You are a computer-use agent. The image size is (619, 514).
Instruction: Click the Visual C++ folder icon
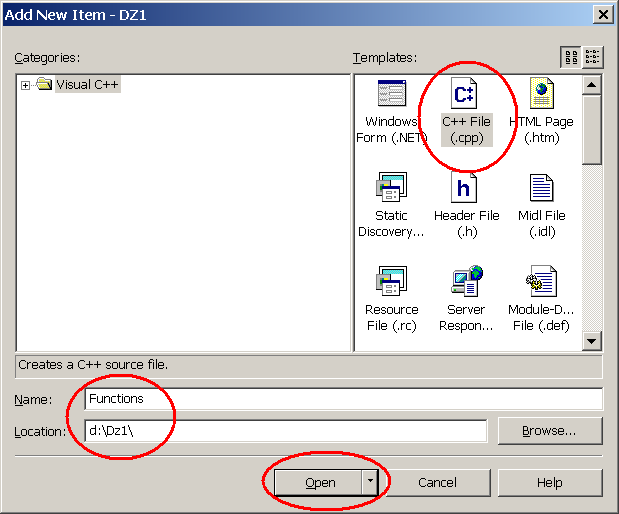point(44,84)
